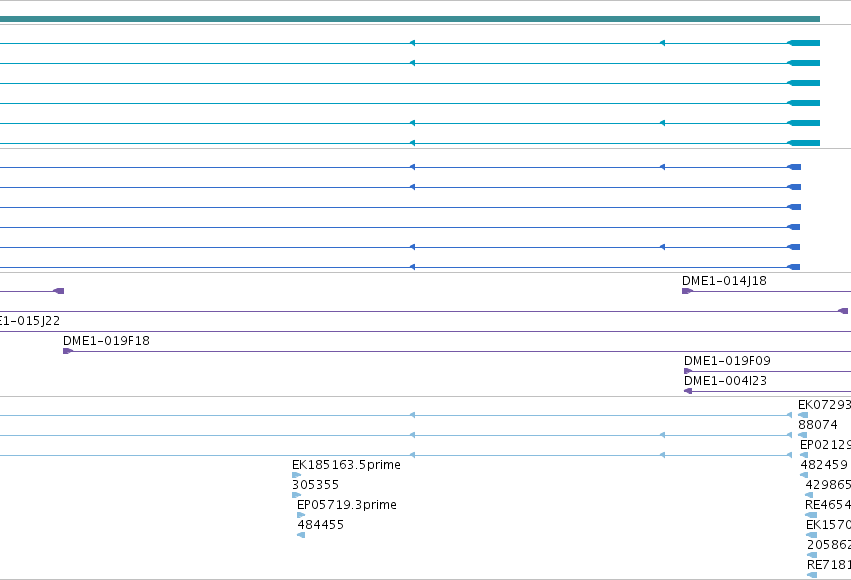Screen dimensions: 851x580
Task: Click the EK07293 label at right edge
Action: click(x=824, y=405)
